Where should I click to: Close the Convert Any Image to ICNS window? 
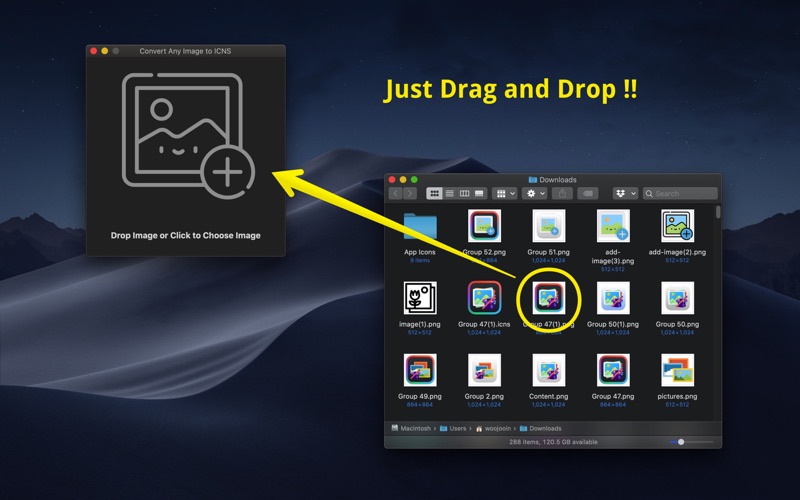pyautogui.click(x=93, y=51)
